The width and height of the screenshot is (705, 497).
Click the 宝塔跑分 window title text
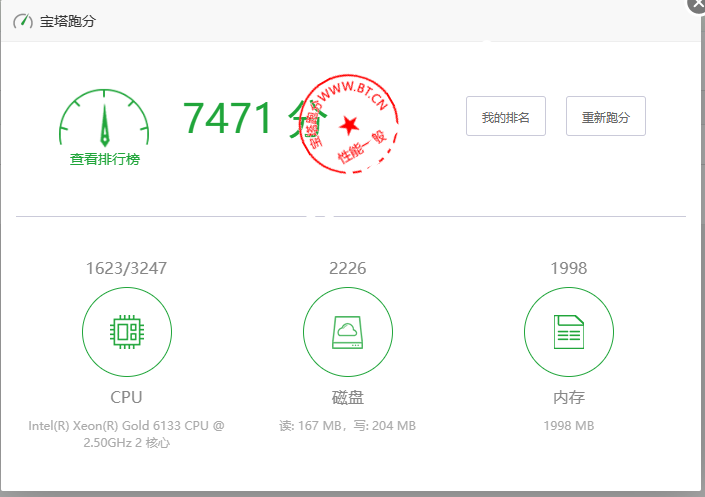[68, 20]
